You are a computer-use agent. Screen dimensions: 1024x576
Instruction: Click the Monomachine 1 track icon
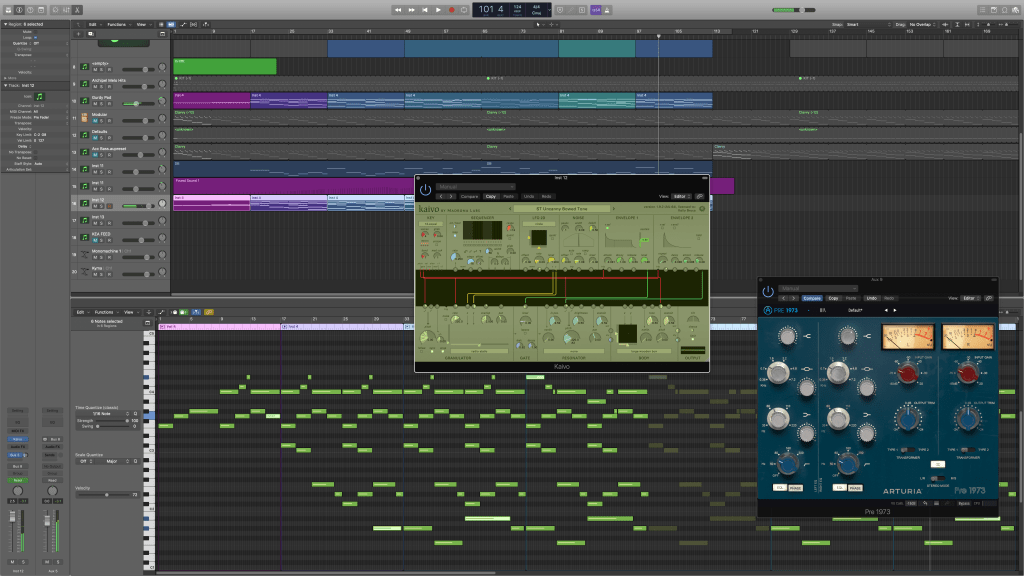click(84, 254)
